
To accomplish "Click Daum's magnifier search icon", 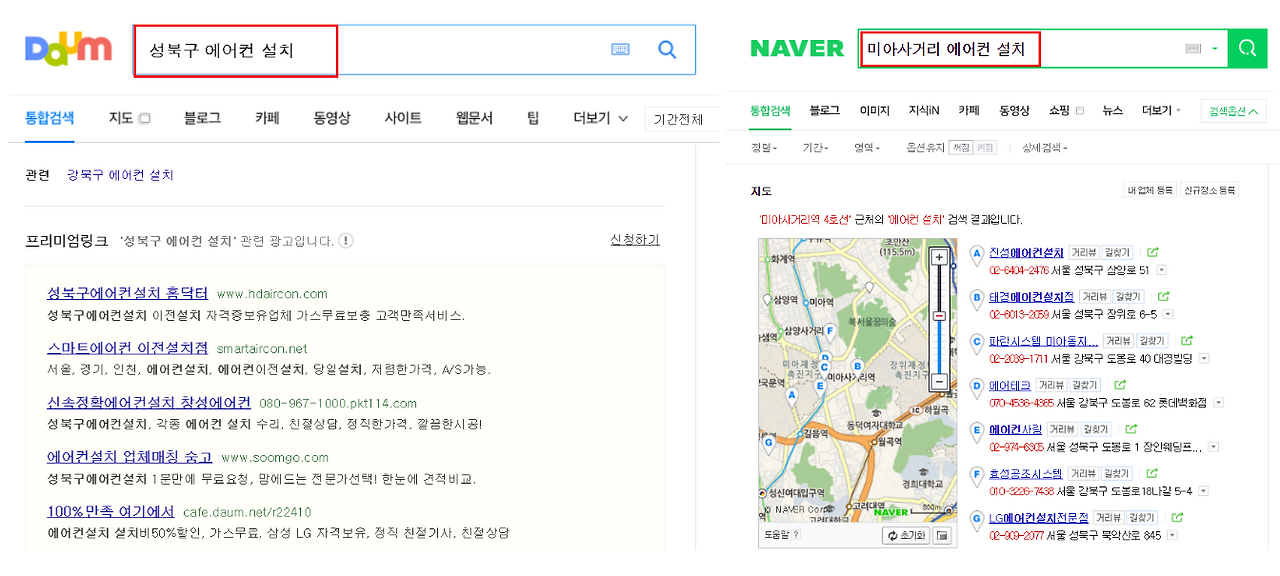I will [x=667, y=49].
